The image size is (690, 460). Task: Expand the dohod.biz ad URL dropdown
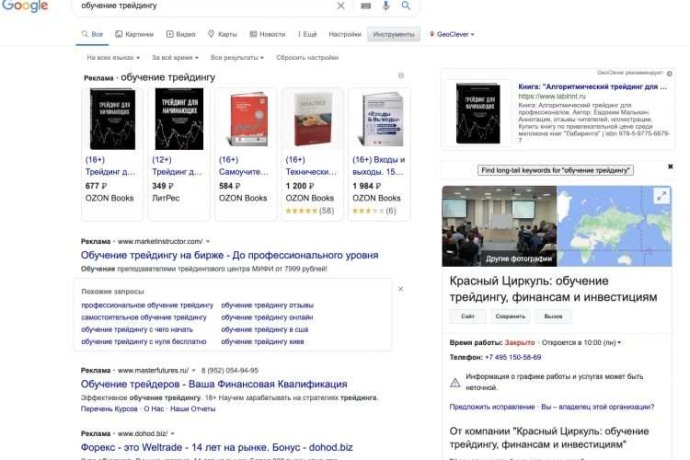[x=172, y=434]
